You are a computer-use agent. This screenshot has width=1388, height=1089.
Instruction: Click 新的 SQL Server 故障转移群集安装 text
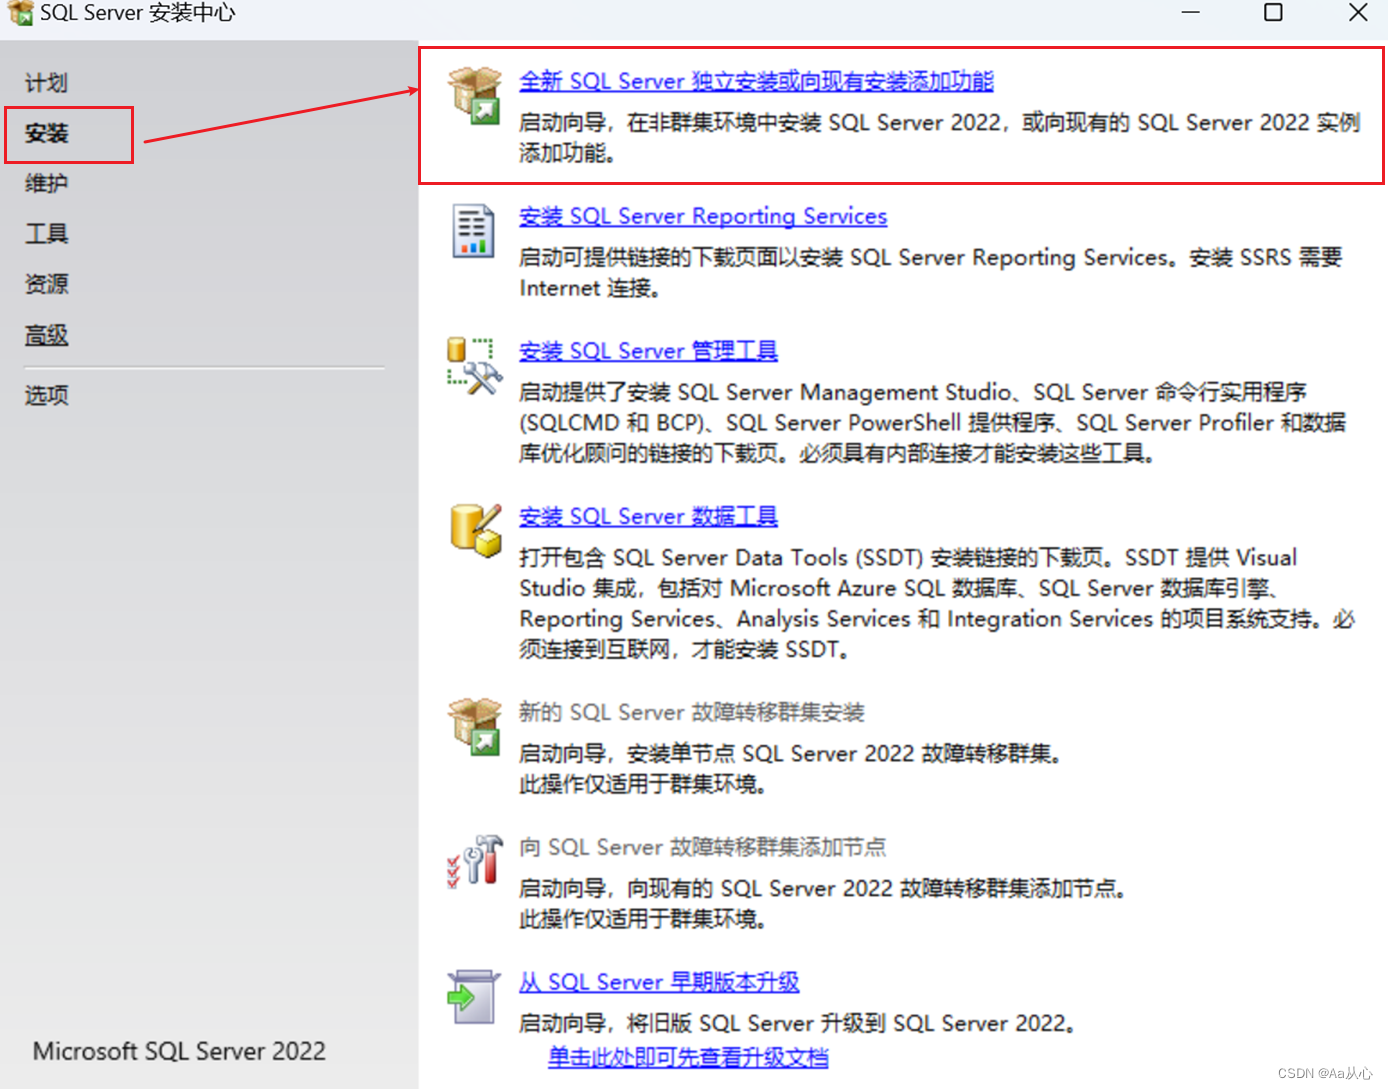692,712
